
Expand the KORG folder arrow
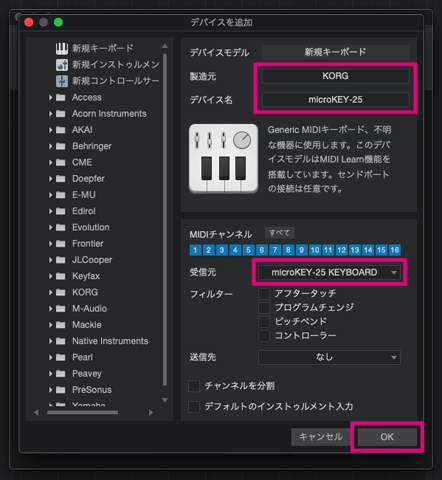coord(50,292)
